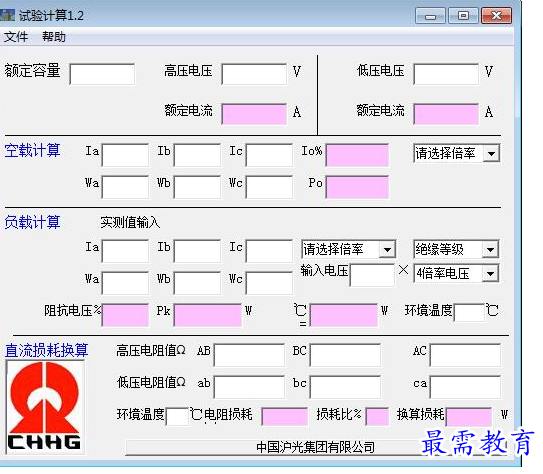
Task: Click the 中国沪光集团有限公司 button
Action: [316, 447]
